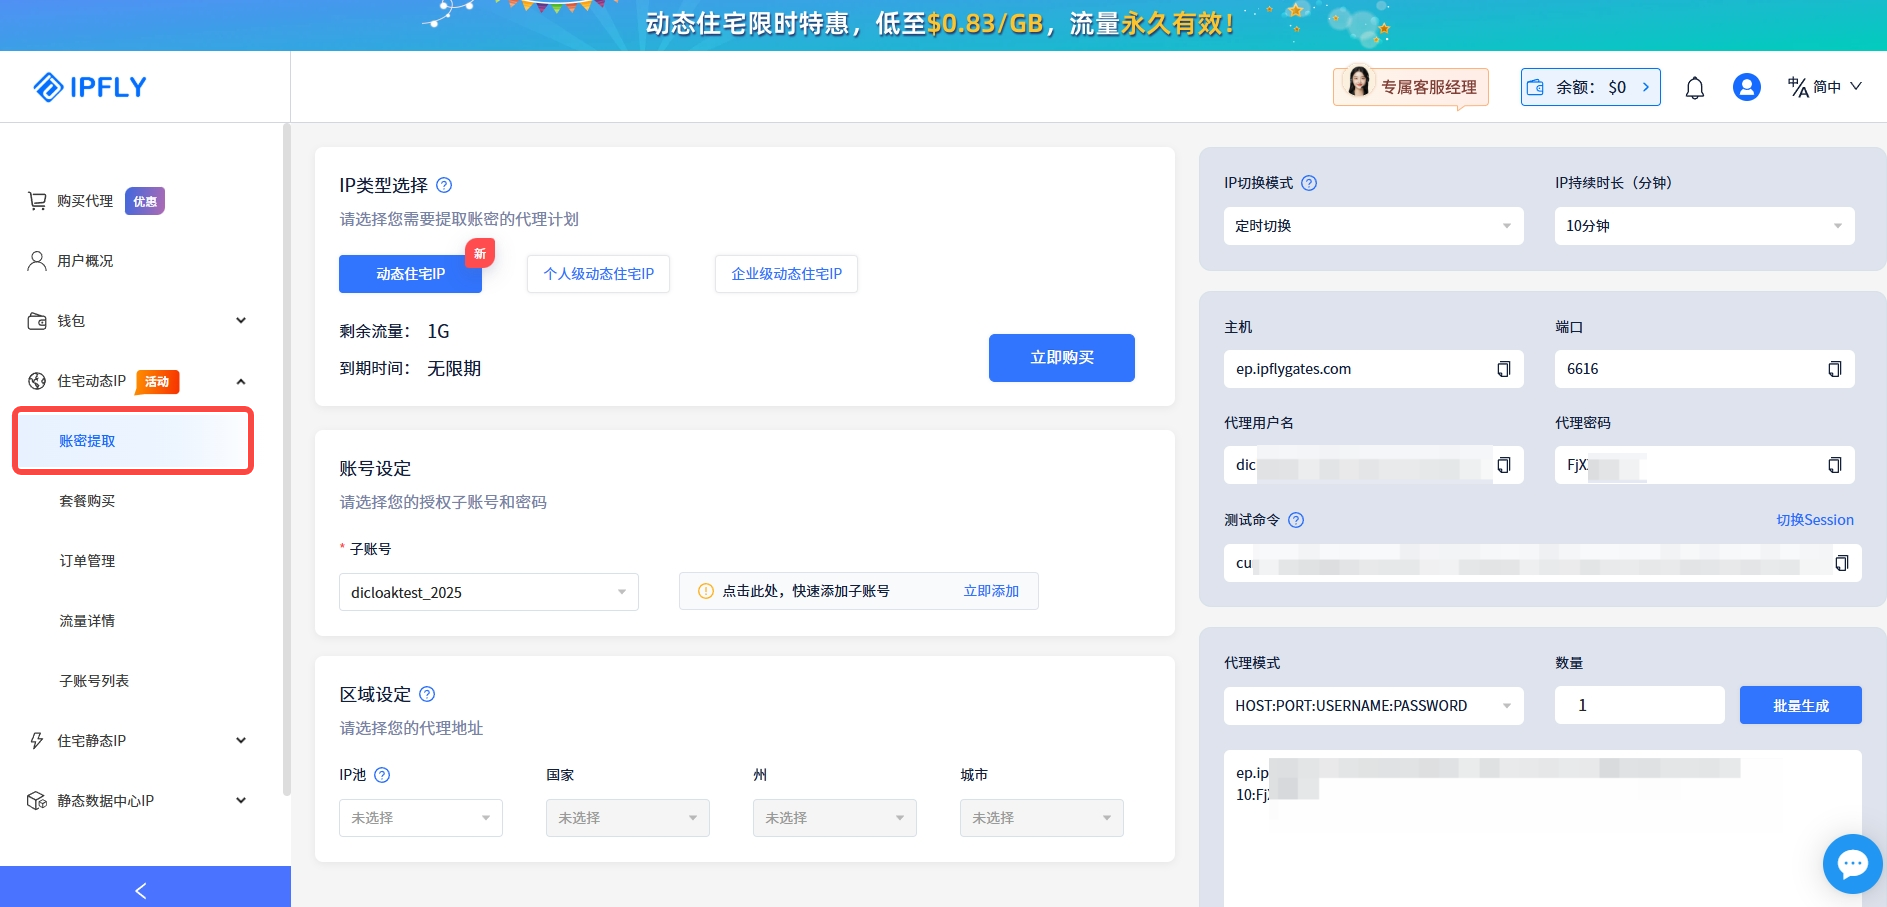This screenshot has width=1887, height=907.
Task: Open 用户概况 in the sidebar
Action: pos(85,261)
